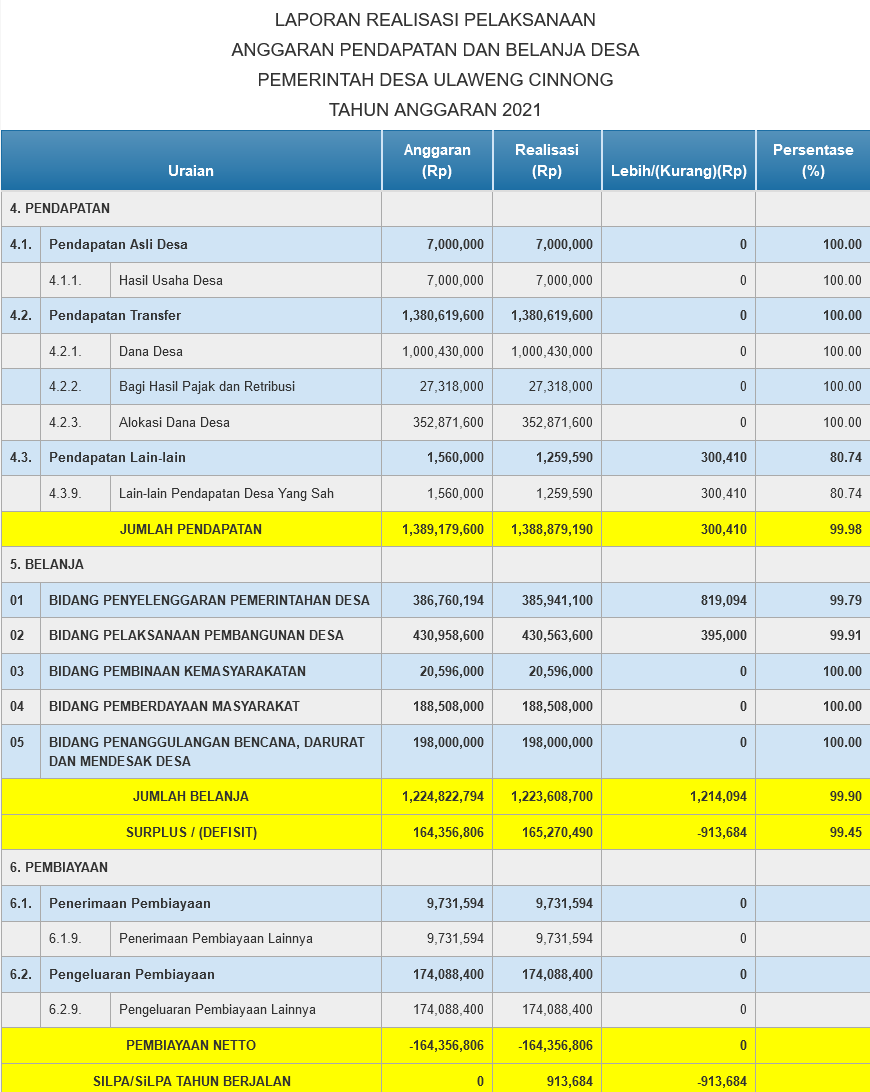870x1092 pixels.
Task: Click Lain-lain Pendapatan Desa Yang Sah
Action: click(x=226, y=494)
